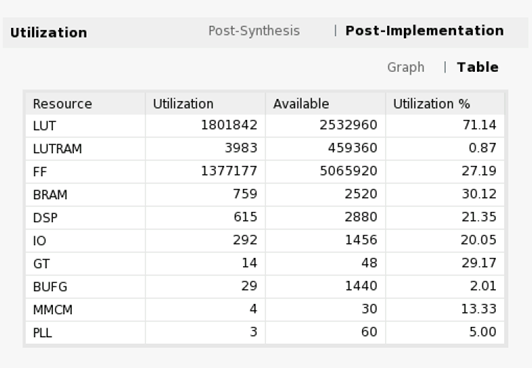Select the DSP resource row
The width and height of the screenshot is (532, 368).
[265, 218]
